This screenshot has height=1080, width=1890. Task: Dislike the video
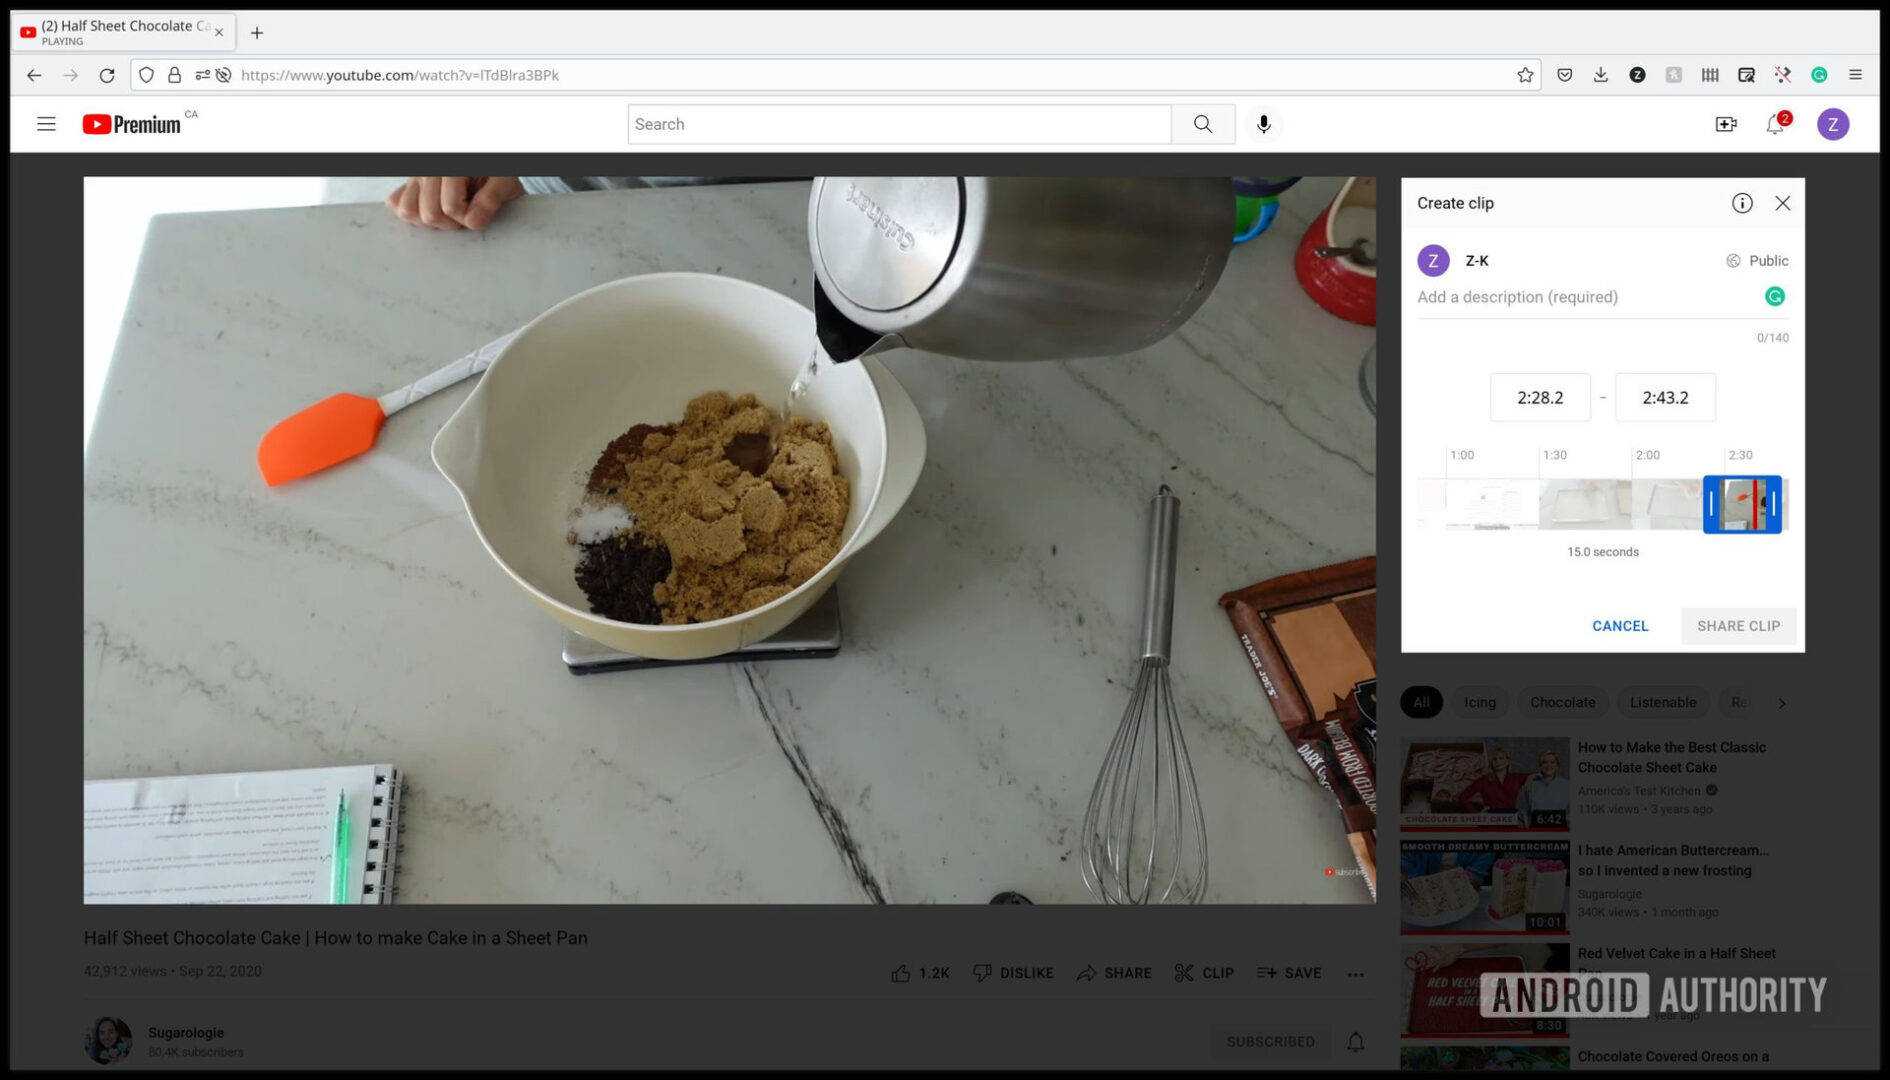coord(1012,972)
